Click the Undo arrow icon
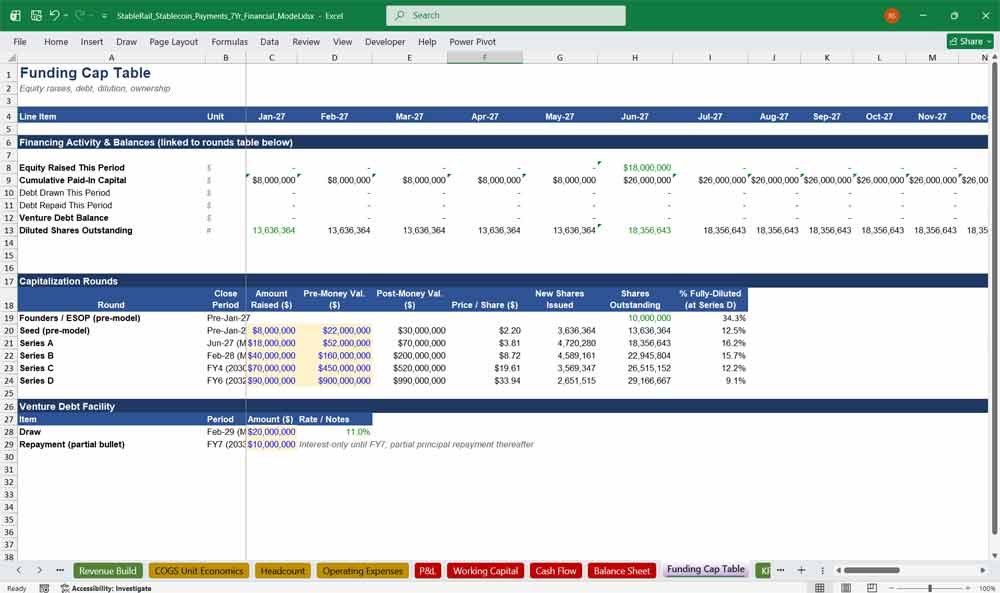Image resolution: width=1000 pixels, height=593 pixels. (x=55, y=15)
